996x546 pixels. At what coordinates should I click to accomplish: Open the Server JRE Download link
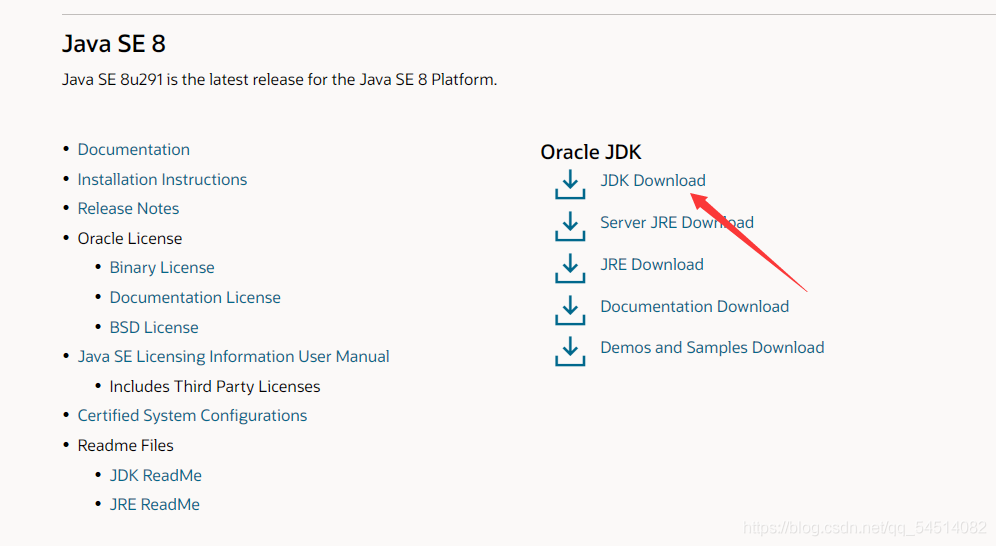point(677,222)
